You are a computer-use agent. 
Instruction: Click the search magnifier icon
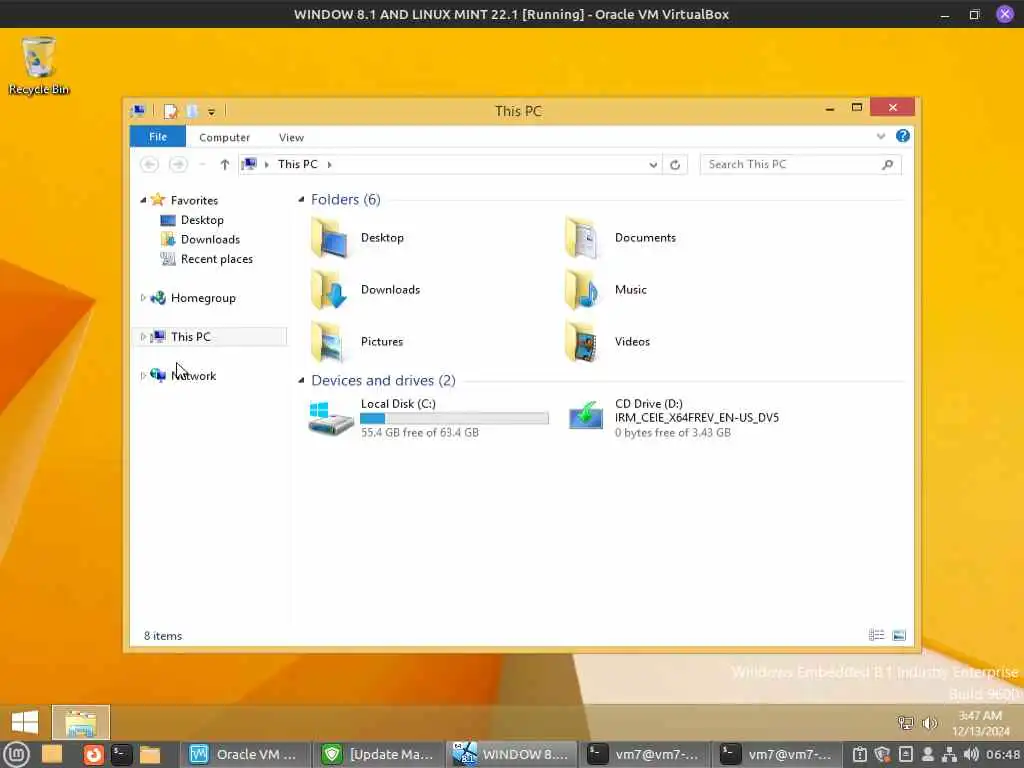(x=888, y=165)
